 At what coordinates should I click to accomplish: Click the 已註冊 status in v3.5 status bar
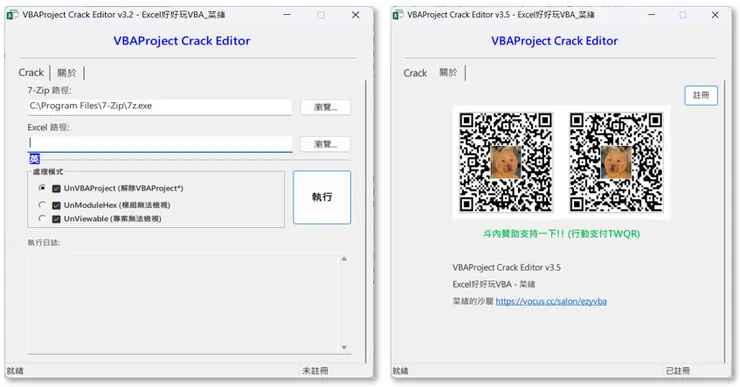(x=678, y=371)
